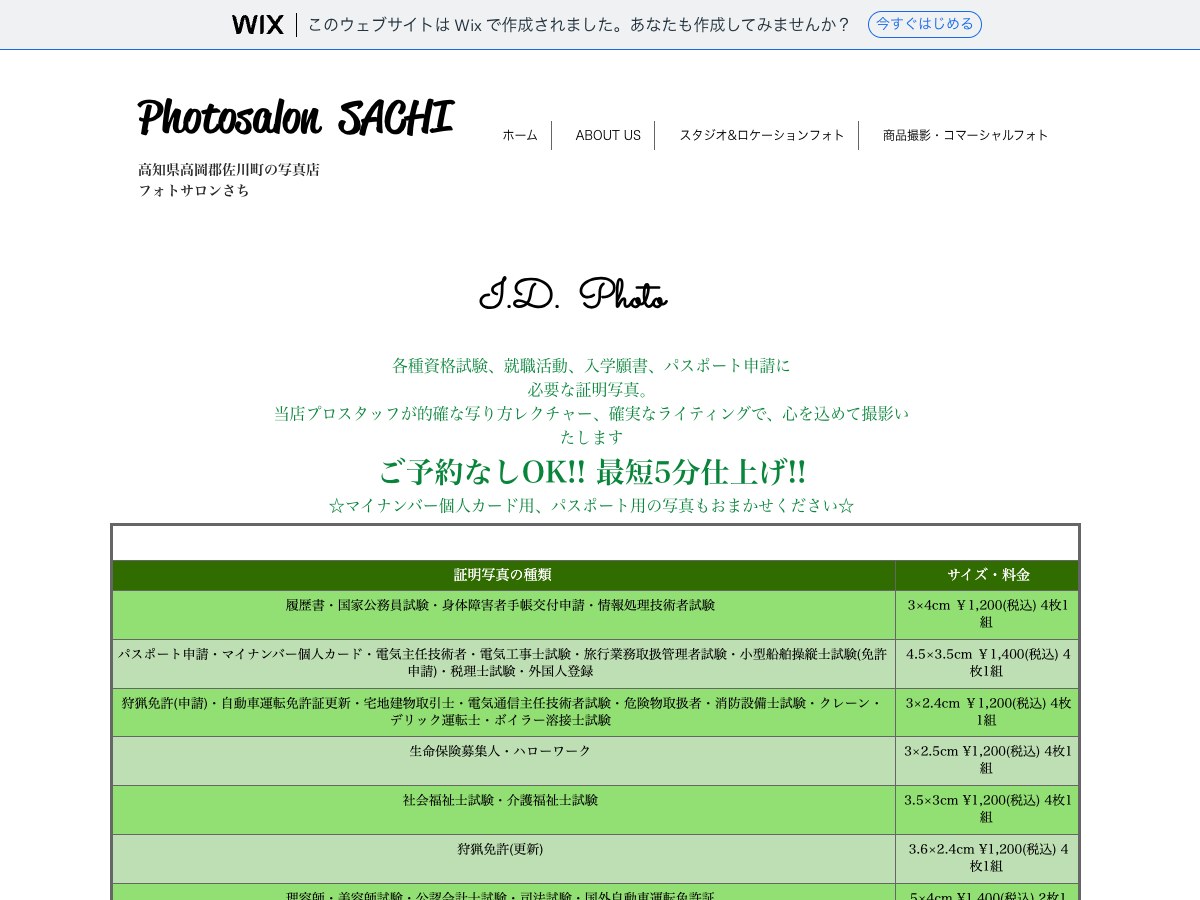Open スタジオ&ロケーションフォト menu

(762, 135)
